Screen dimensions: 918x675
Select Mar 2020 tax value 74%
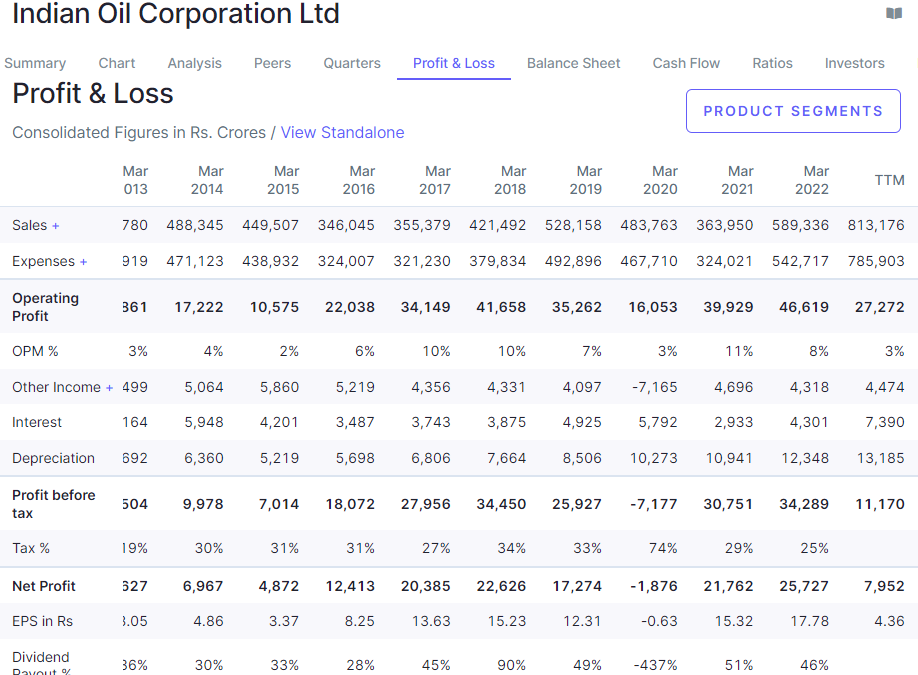pyautogui.click(x=663, y=549)
